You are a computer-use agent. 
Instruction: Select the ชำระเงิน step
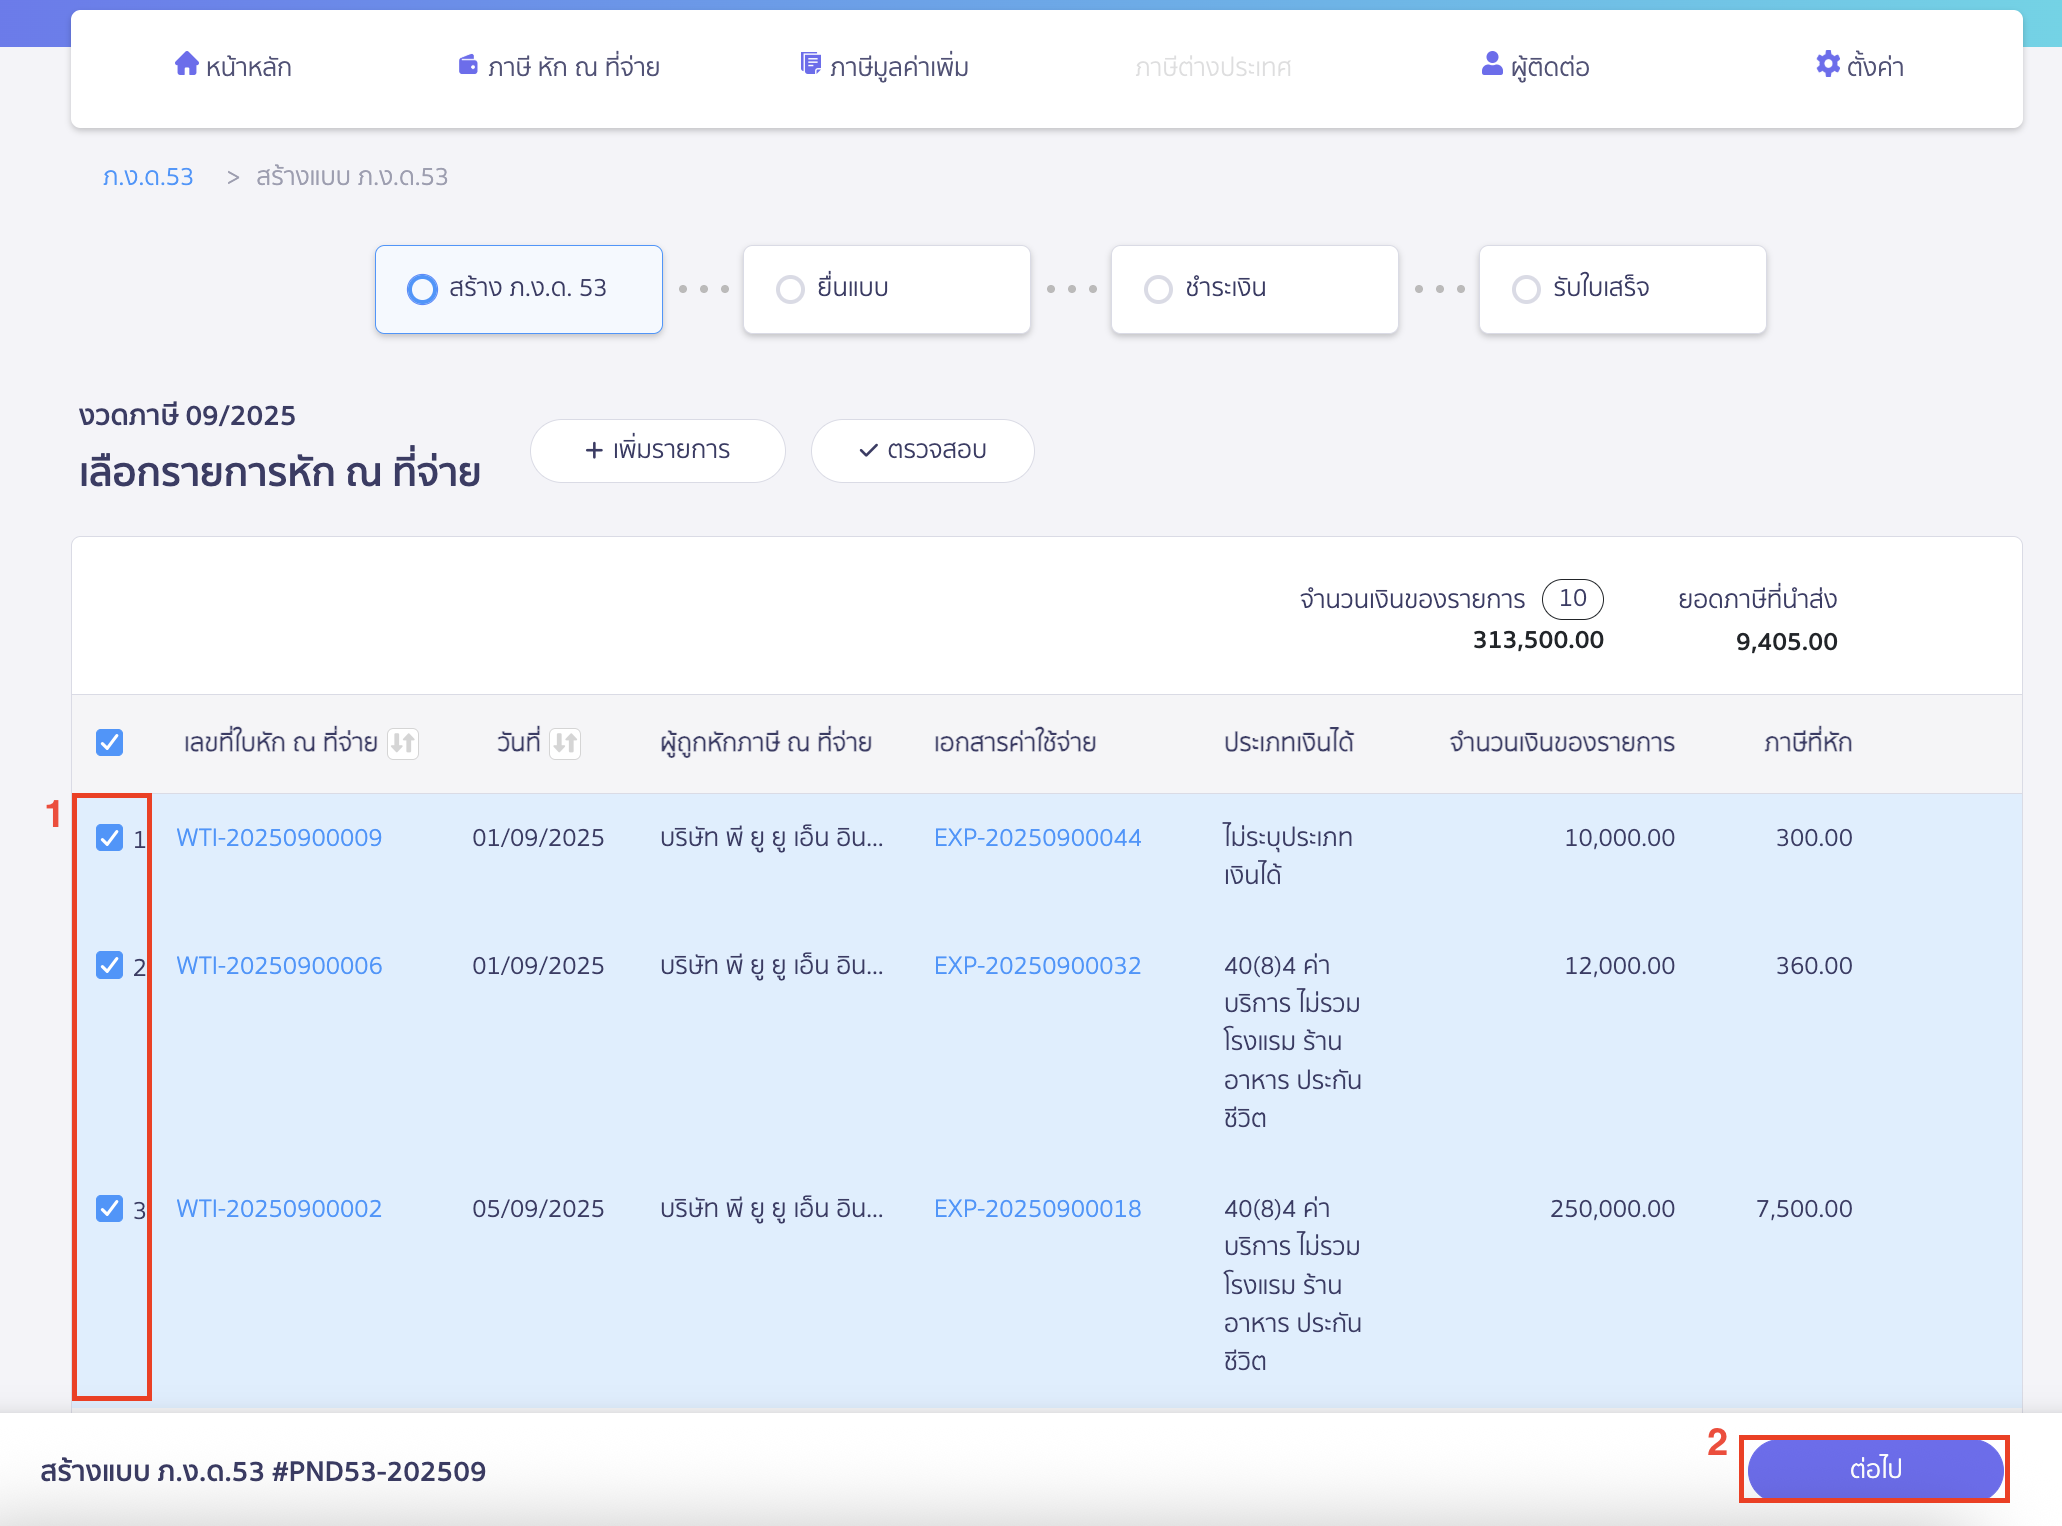(x=1158, y=289)
